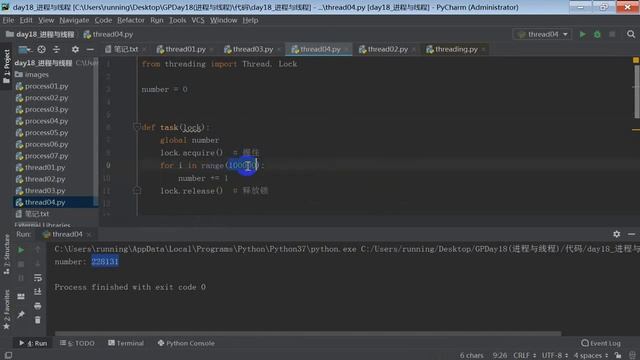Collapse all in Project panel toolbar
Image resolution: width=640 pixels, height=360 pixels.
click(56, 49)
